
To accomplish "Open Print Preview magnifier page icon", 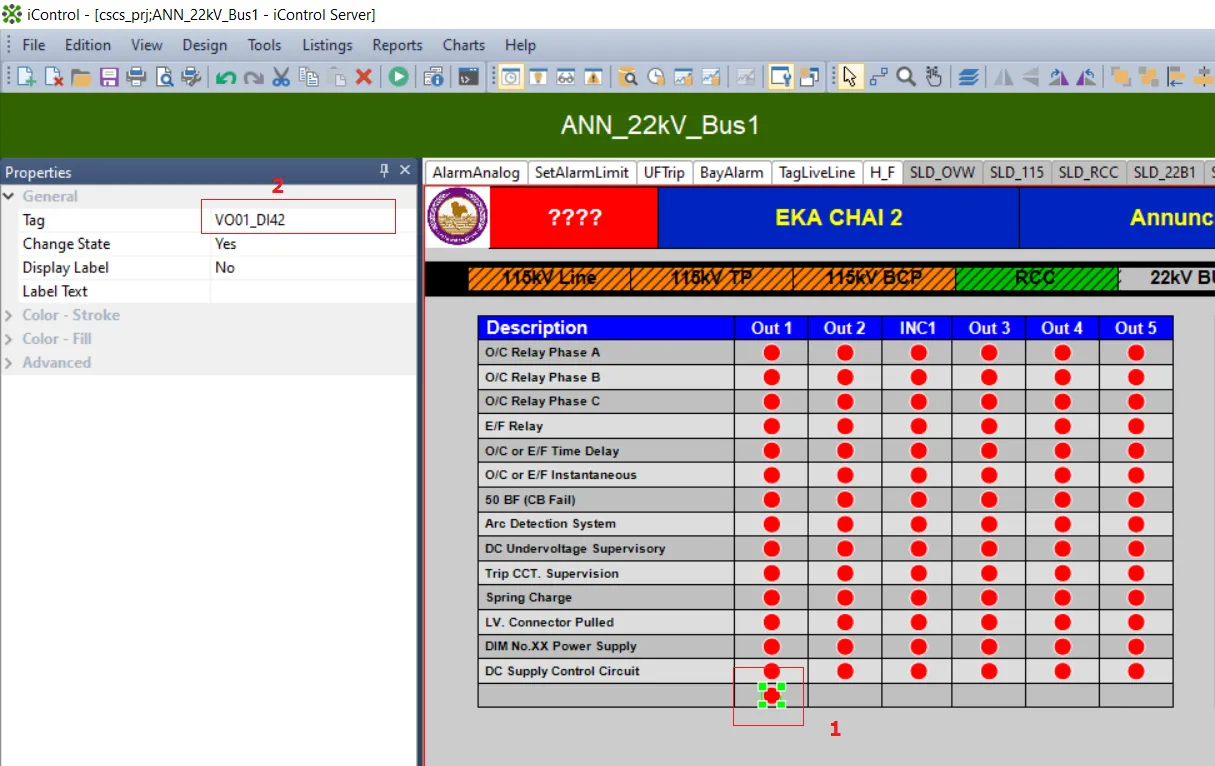I will click(164, 77).
